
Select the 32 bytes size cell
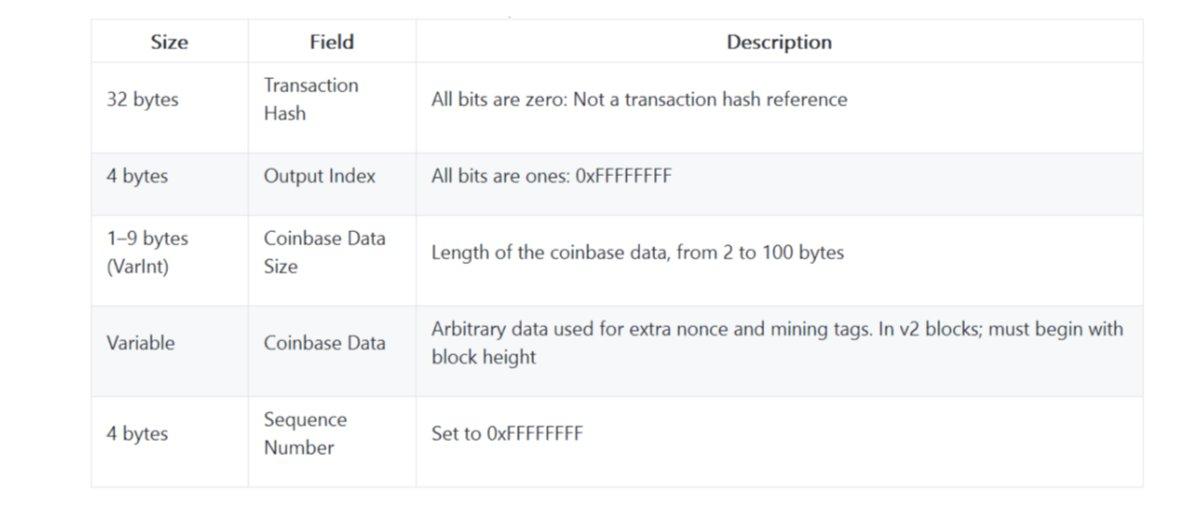click(x=142, y=100)
